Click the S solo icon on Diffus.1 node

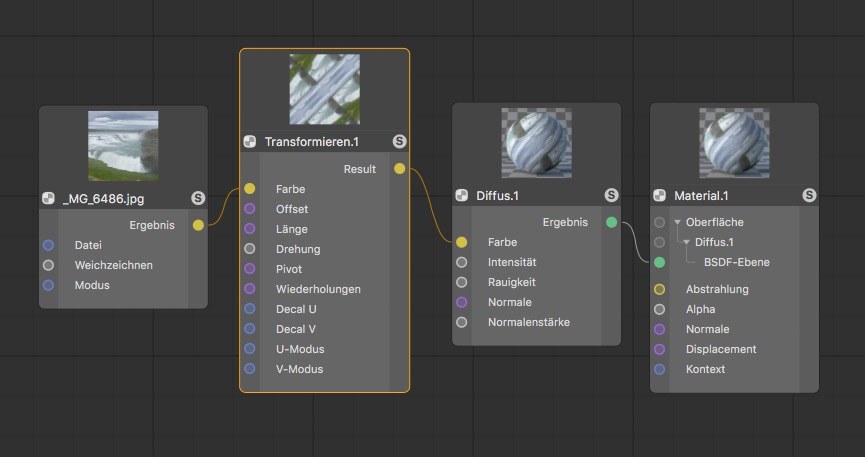pos(611,195)
